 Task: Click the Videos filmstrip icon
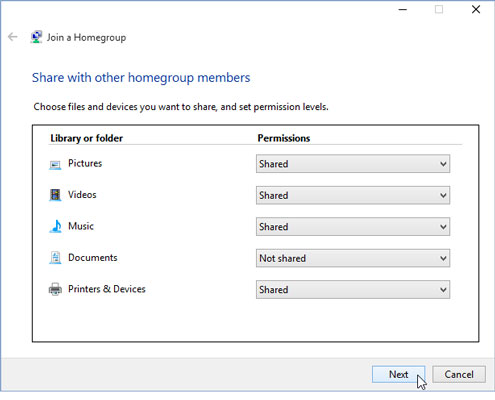55,195
